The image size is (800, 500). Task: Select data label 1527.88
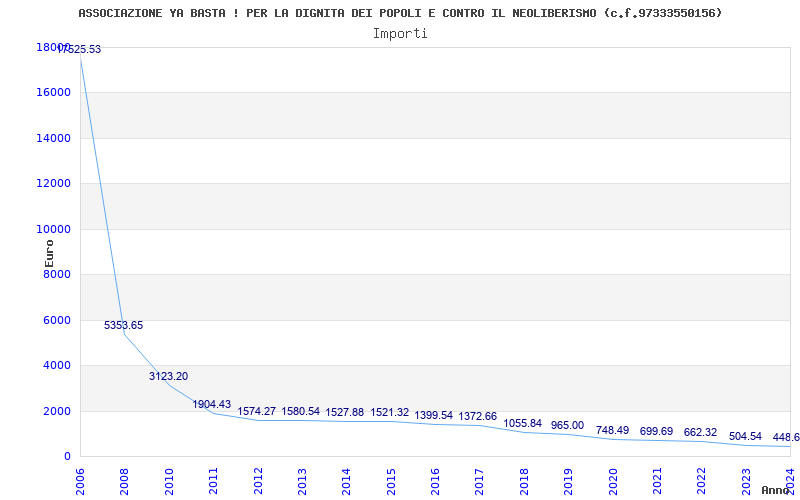(345, 412)
